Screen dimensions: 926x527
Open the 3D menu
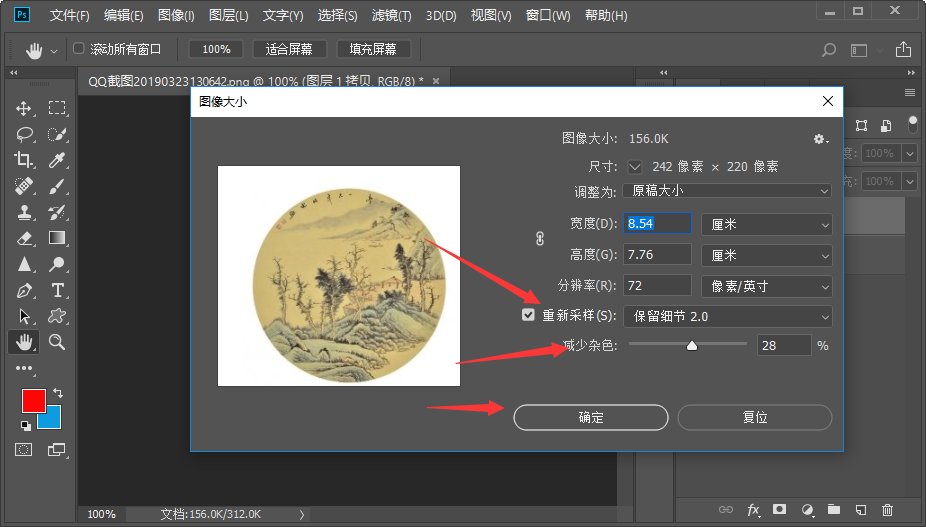pos(441,15)
